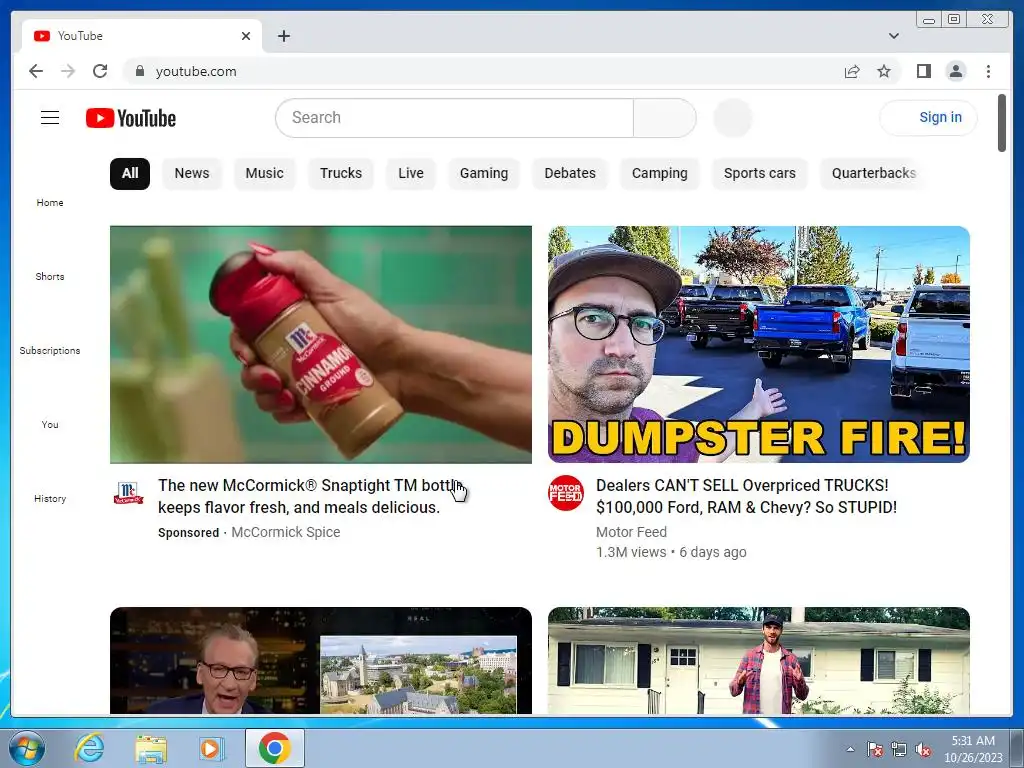Screen dimensions: 1024x768
Task: Click the muted volume tray icon
Action: [x=923, y=749]
